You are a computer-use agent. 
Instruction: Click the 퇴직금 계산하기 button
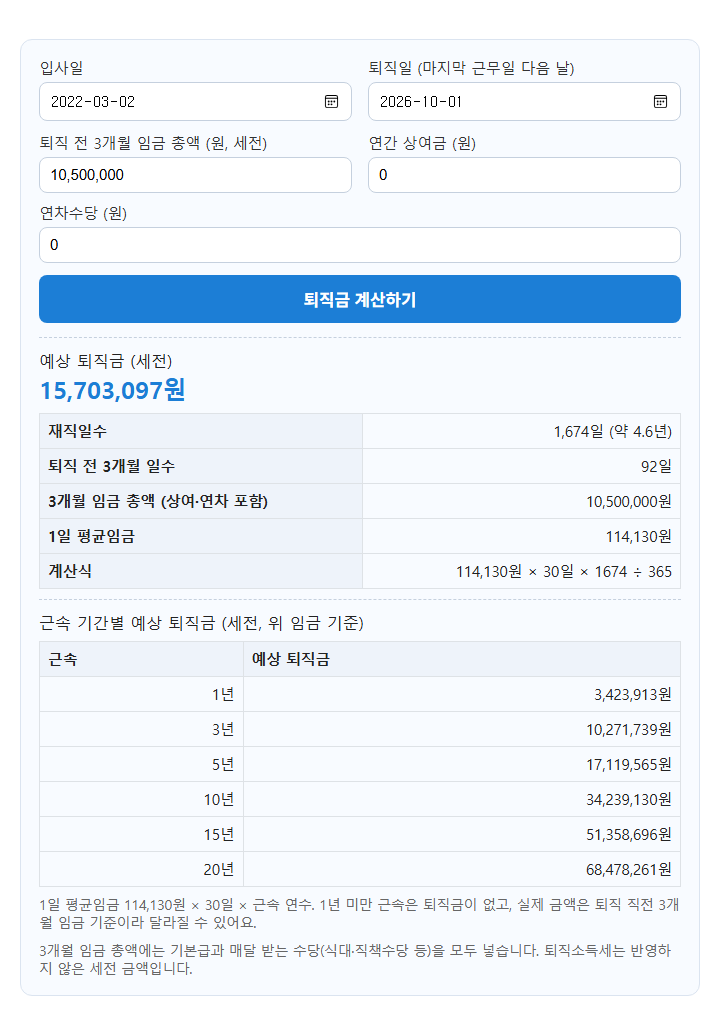click(359, 299)
